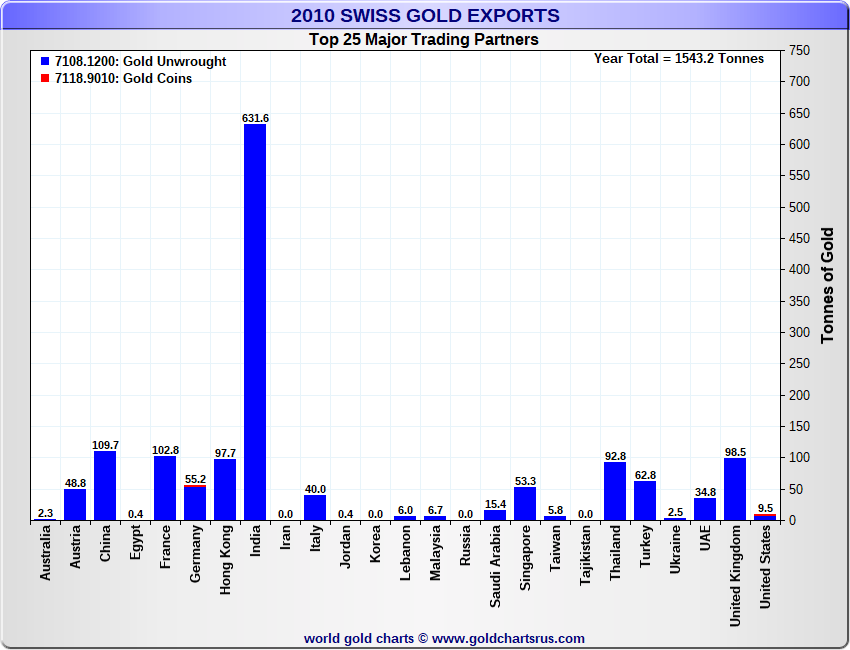
Task: Click the 48.8 value label
Action: coord(75,483)
